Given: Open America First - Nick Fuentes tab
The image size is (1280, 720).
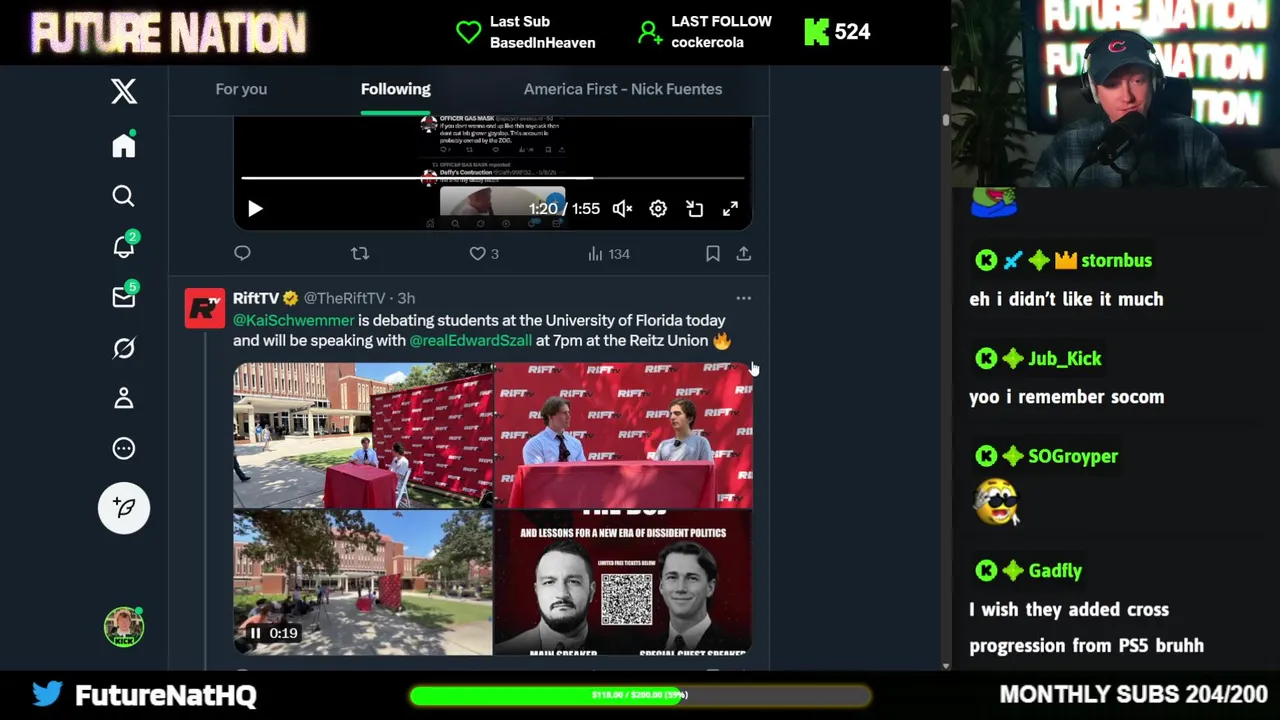Looking at the screenshot, I should click(623, 89).
